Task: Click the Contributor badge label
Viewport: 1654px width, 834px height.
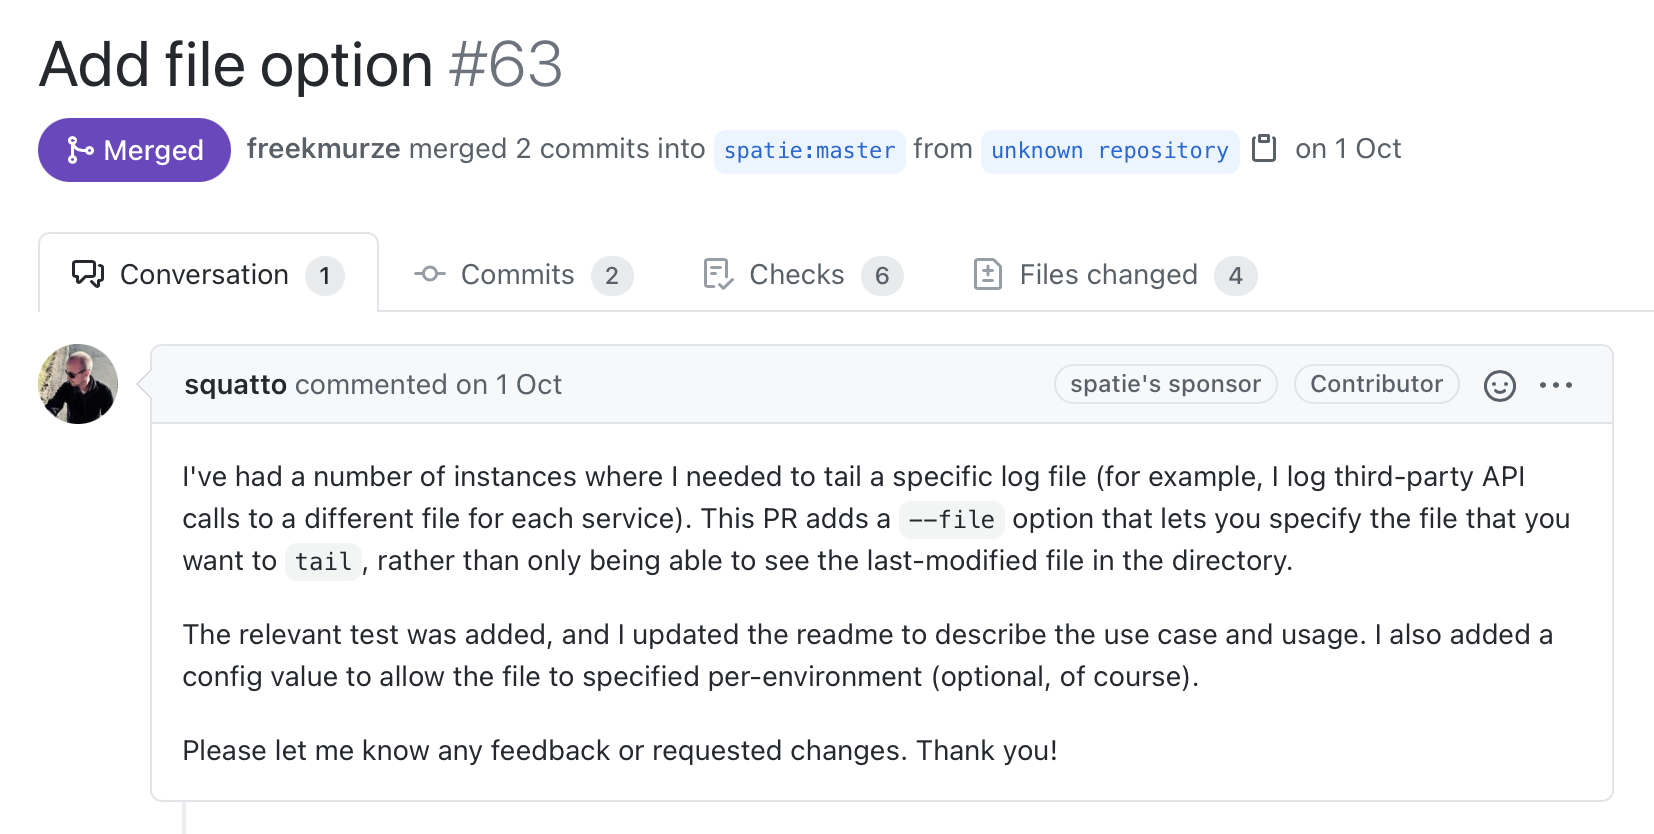Action: (x=1377, y=384)
